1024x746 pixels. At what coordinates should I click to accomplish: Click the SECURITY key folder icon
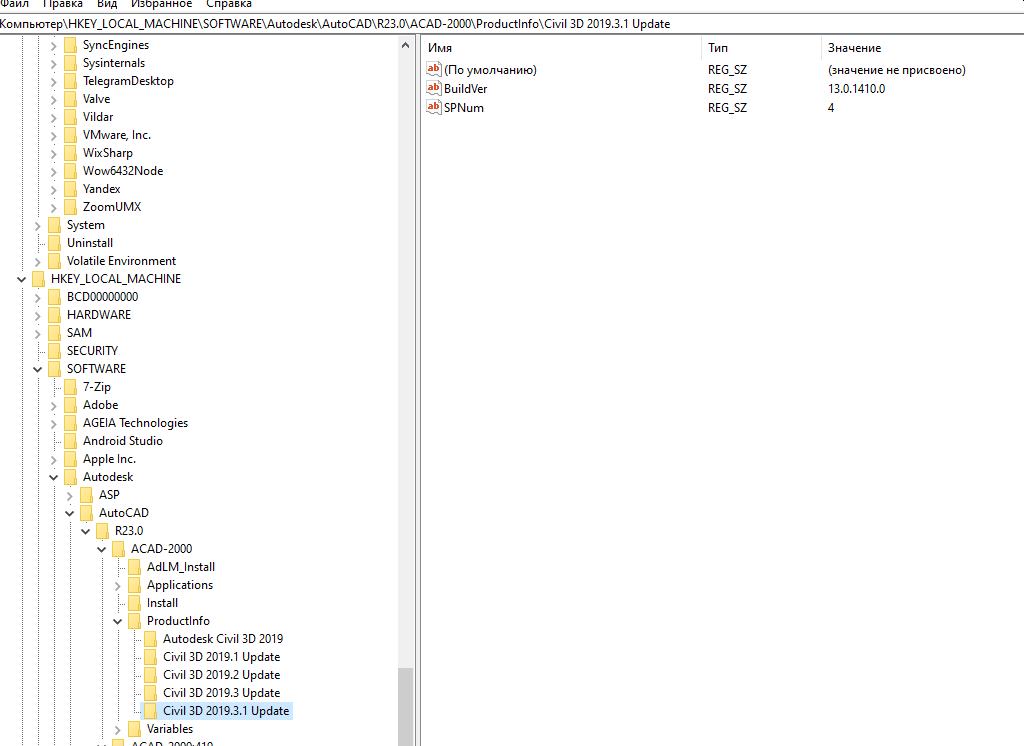coord(55,351)
